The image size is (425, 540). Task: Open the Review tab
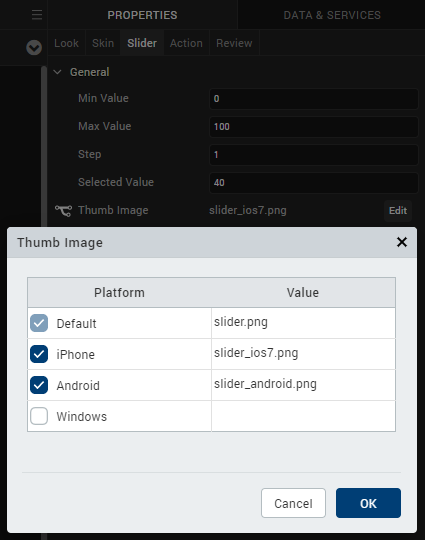click(x=234, y=43)
